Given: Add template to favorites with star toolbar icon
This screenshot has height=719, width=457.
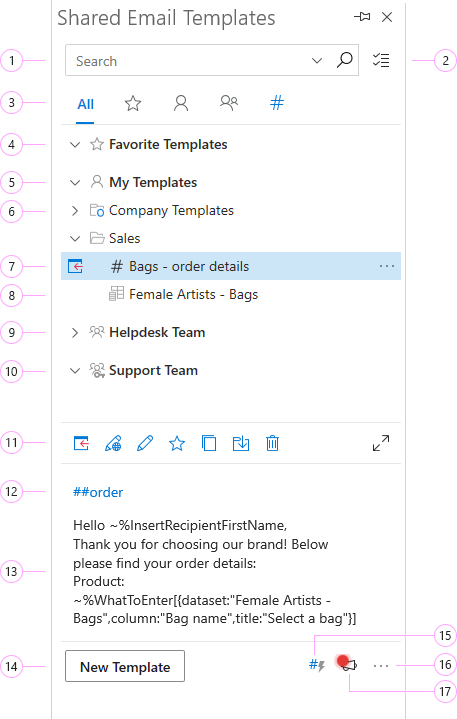Looking at the screenshot, I should tap(177, 443).
